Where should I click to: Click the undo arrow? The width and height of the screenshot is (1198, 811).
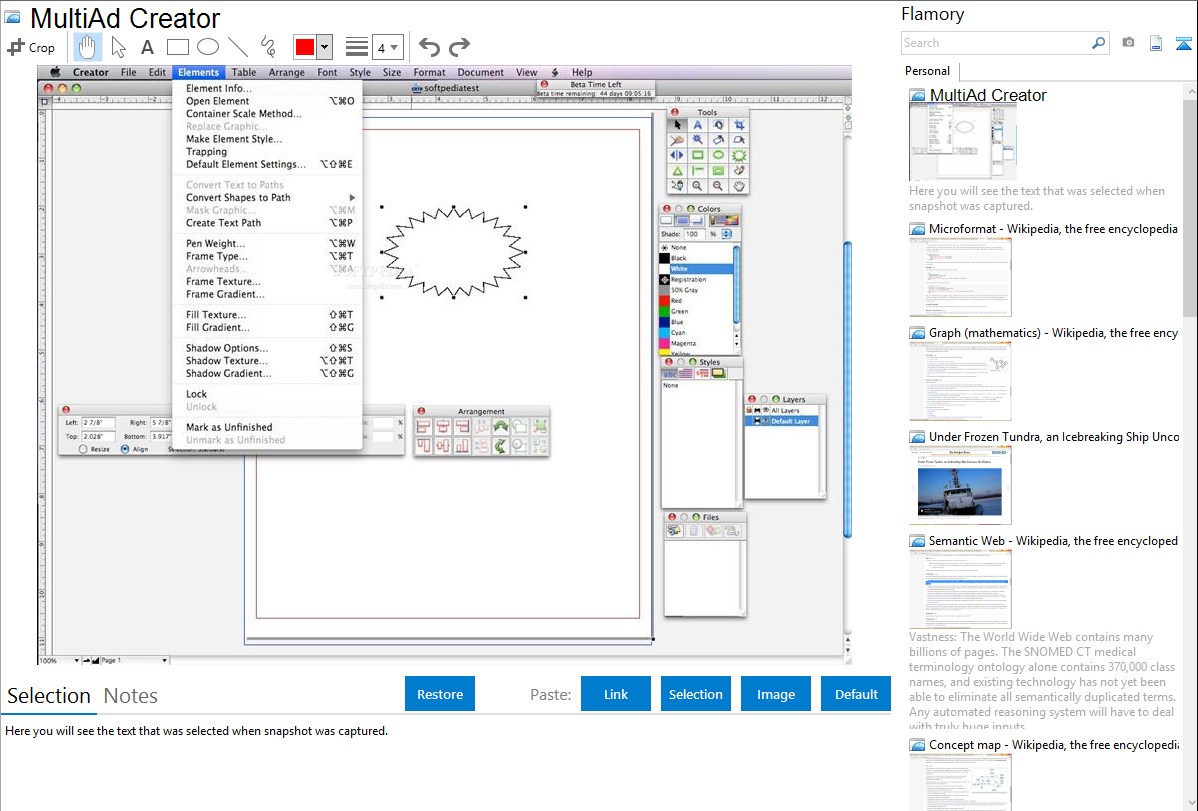pyautogui.click(x=429, y=47)
